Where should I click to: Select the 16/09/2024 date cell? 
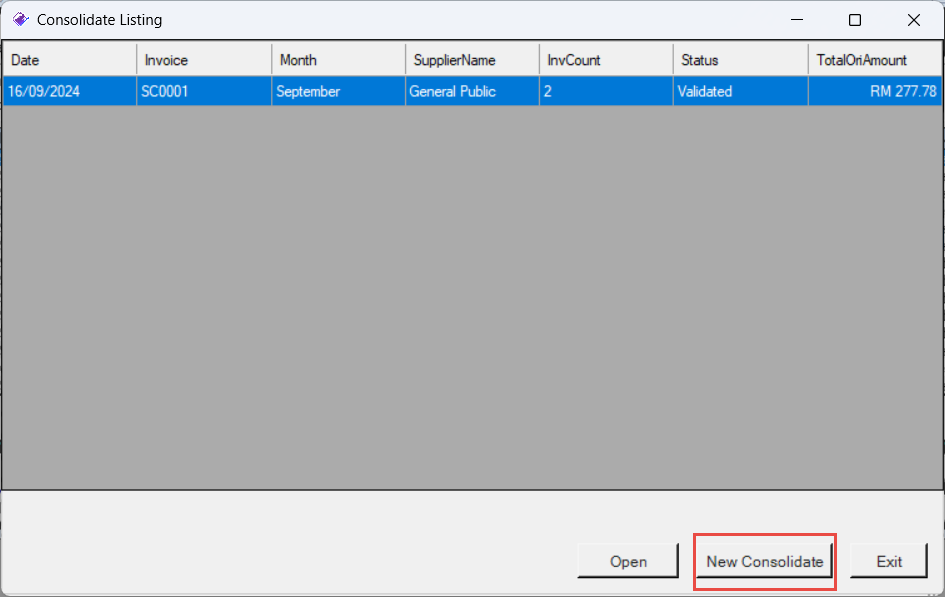[69, 91]
